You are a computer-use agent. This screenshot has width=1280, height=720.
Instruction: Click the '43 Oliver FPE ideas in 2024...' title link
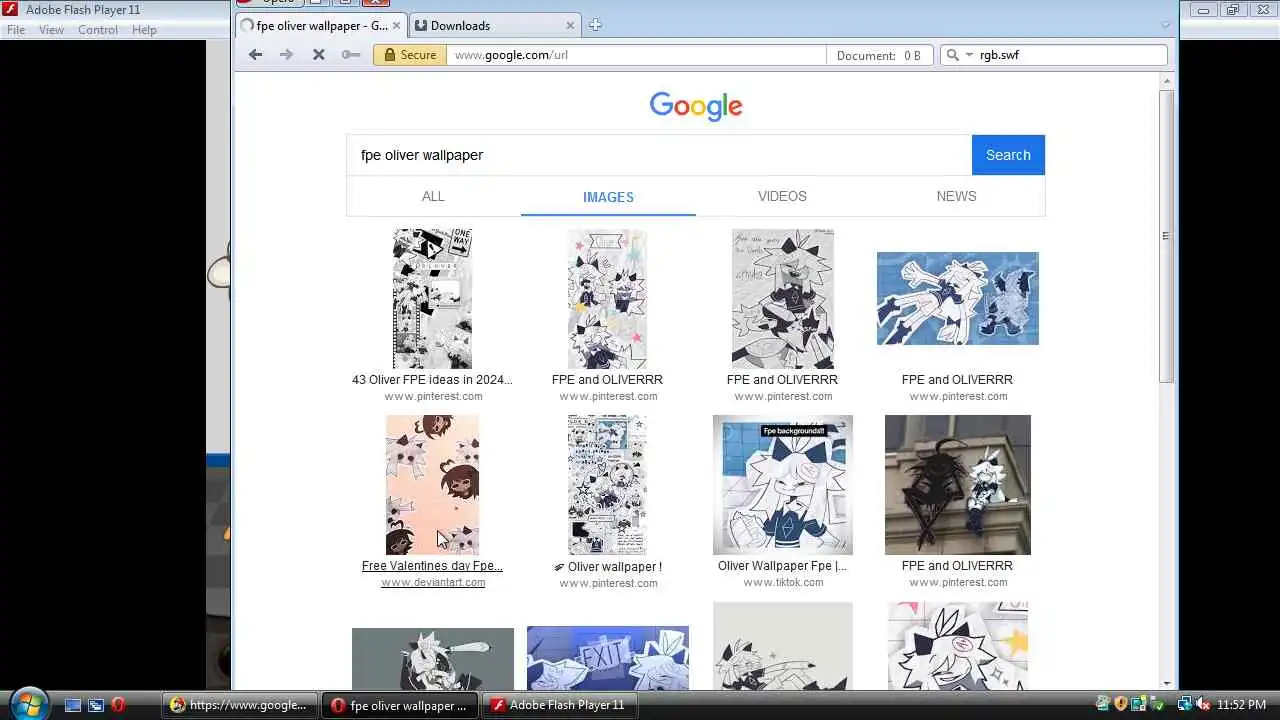click(x=432, y=380)
